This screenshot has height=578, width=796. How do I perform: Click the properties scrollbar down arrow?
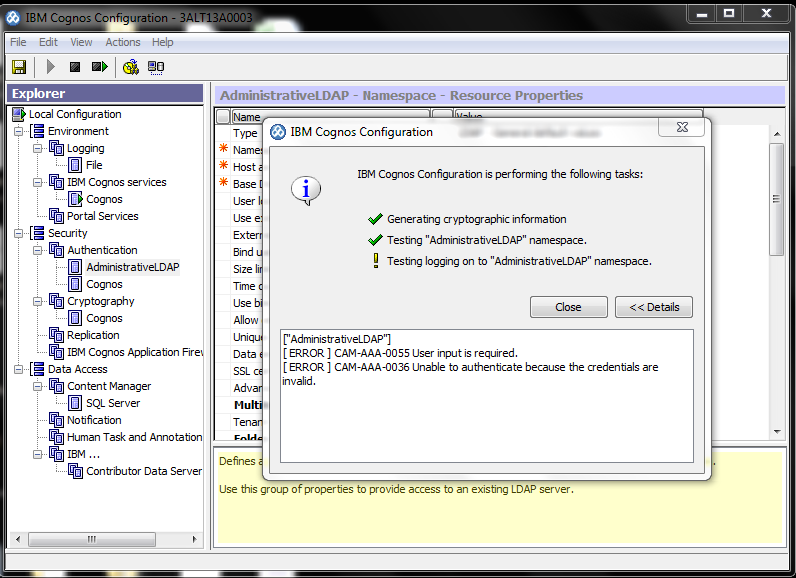click(x=777, y=432)
